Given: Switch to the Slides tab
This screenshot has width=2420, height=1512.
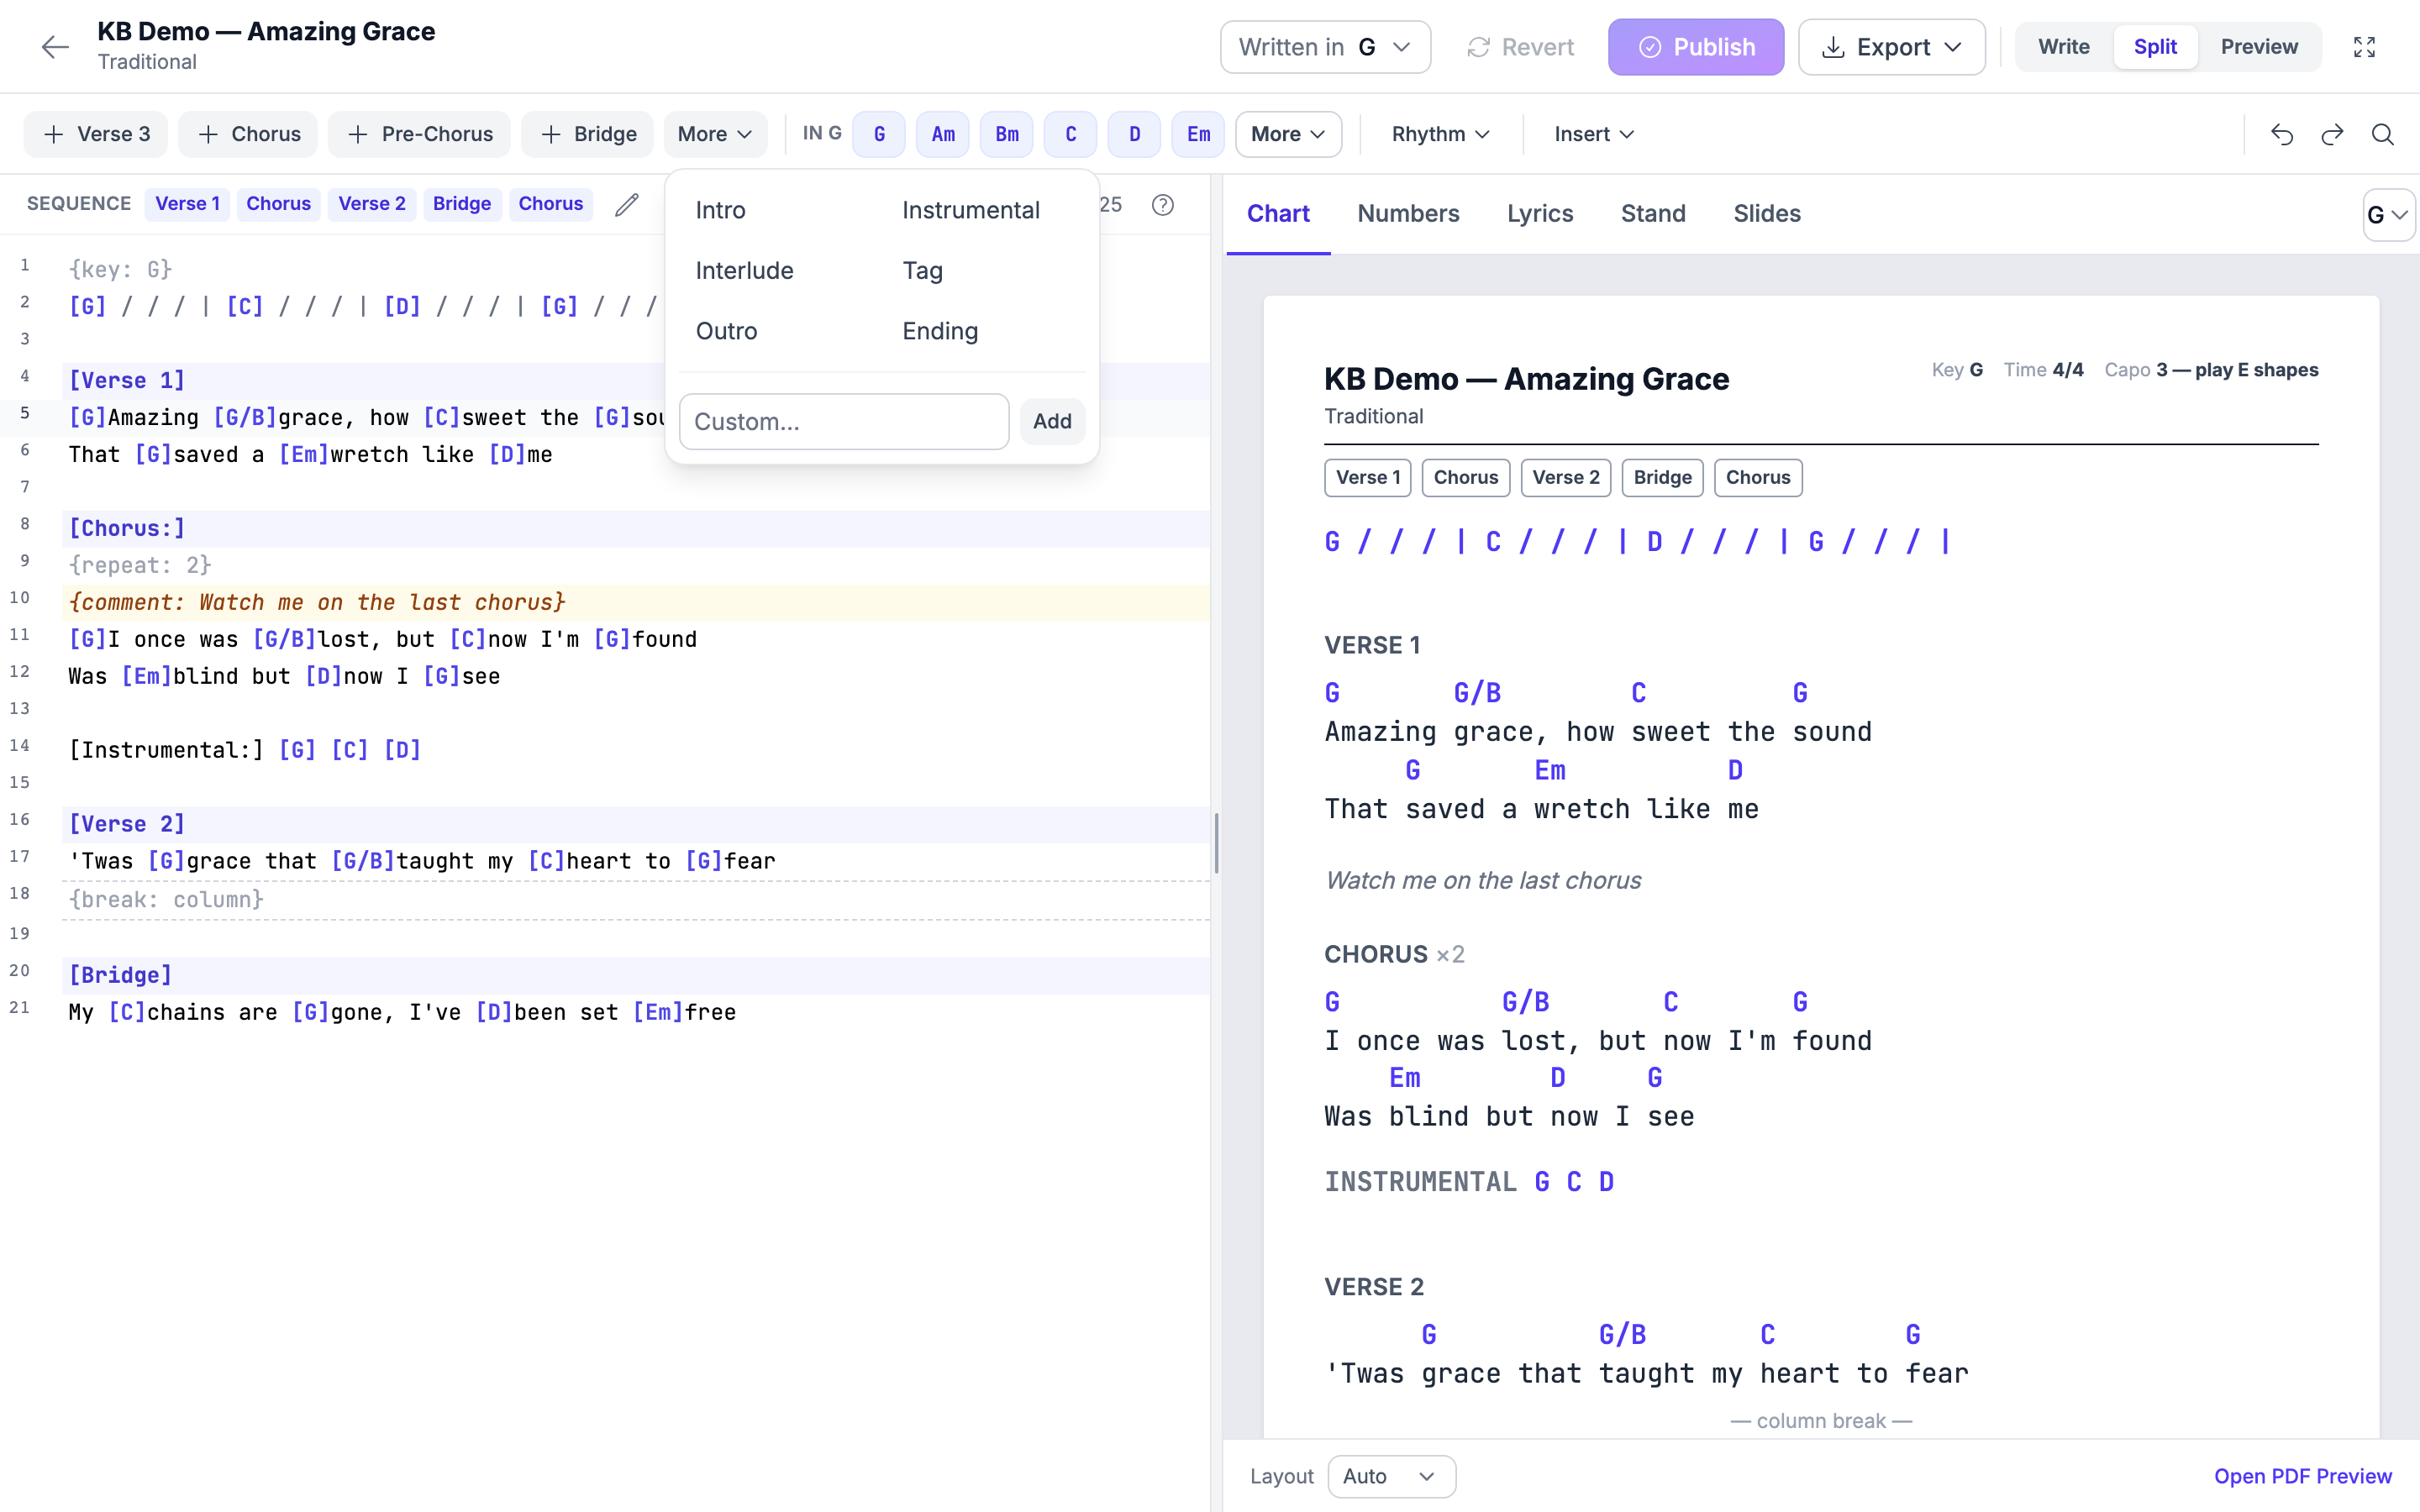Looking at the screenshot, I should [x=1766, y=213].
